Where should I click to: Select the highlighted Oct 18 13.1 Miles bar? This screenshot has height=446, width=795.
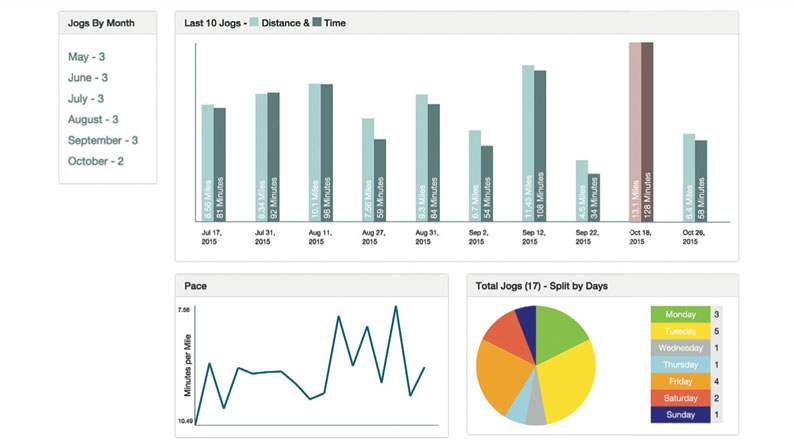coord(635,132)
